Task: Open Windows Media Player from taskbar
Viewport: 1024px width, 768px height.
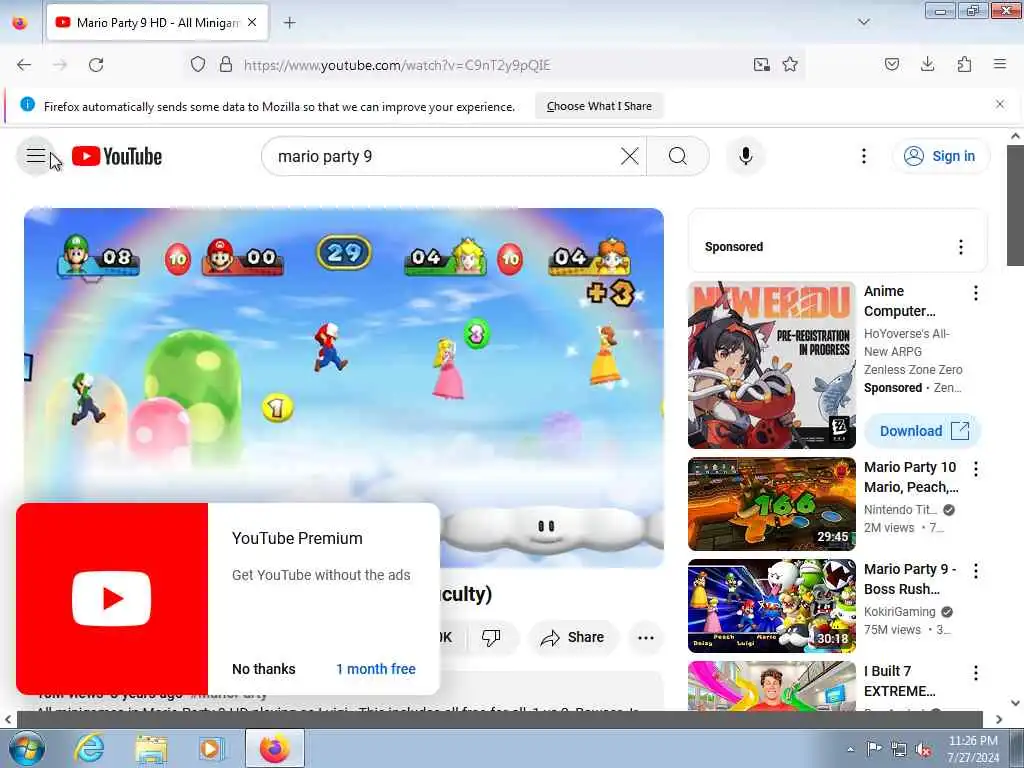Action: pos(210,748)
